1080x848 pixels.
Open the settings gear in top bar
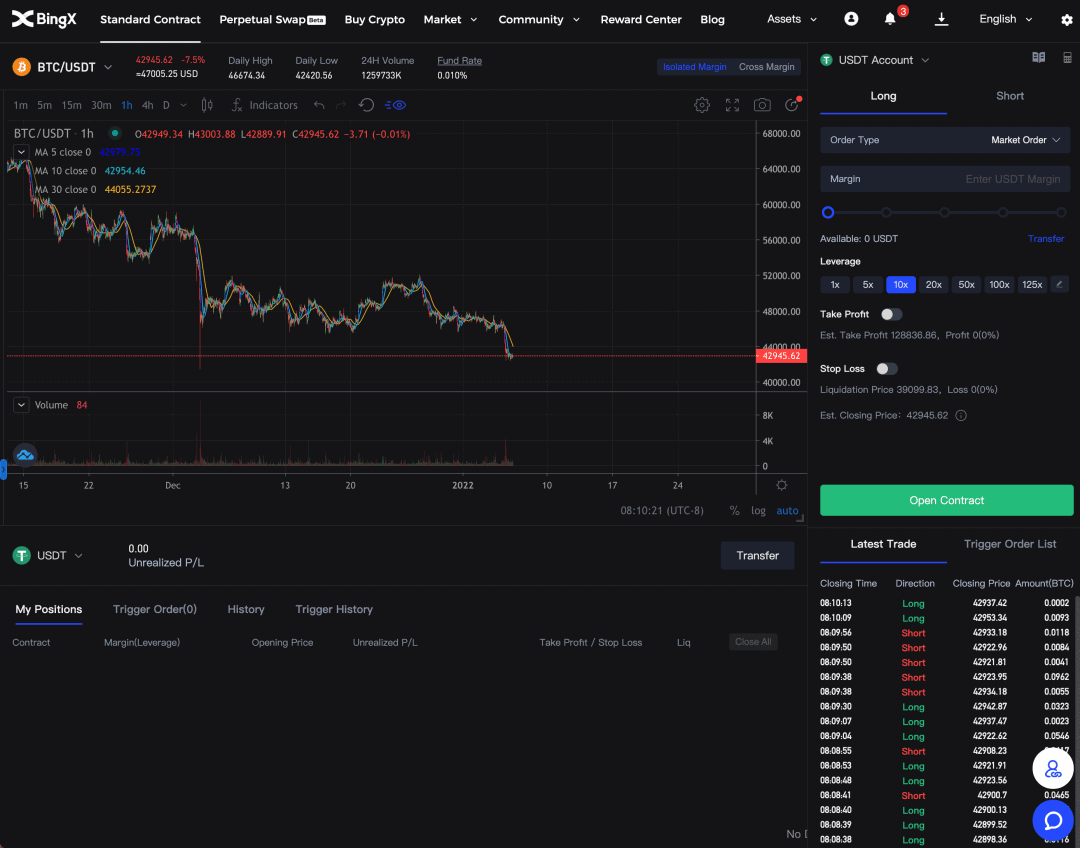[x=1067, y=20]
